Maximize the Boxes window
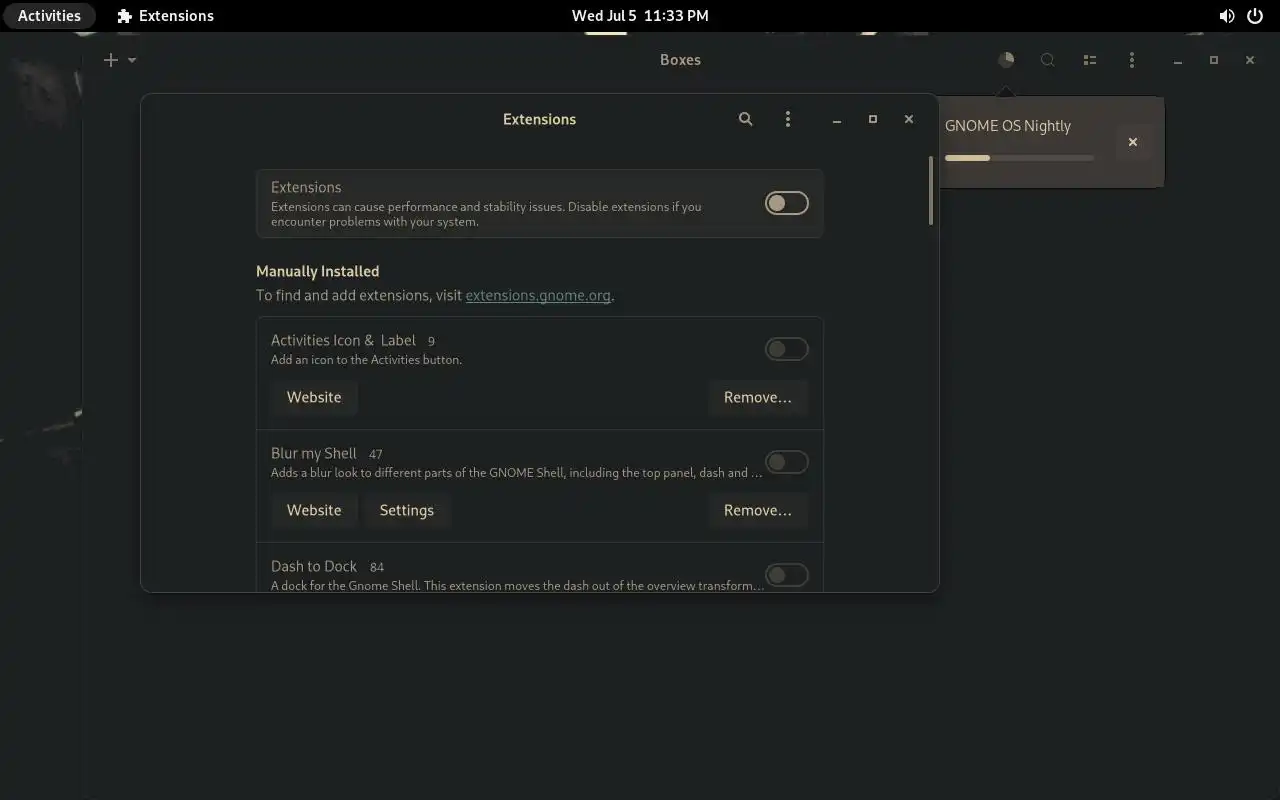Viewport: 1280px width, 800px height. 1214,60
